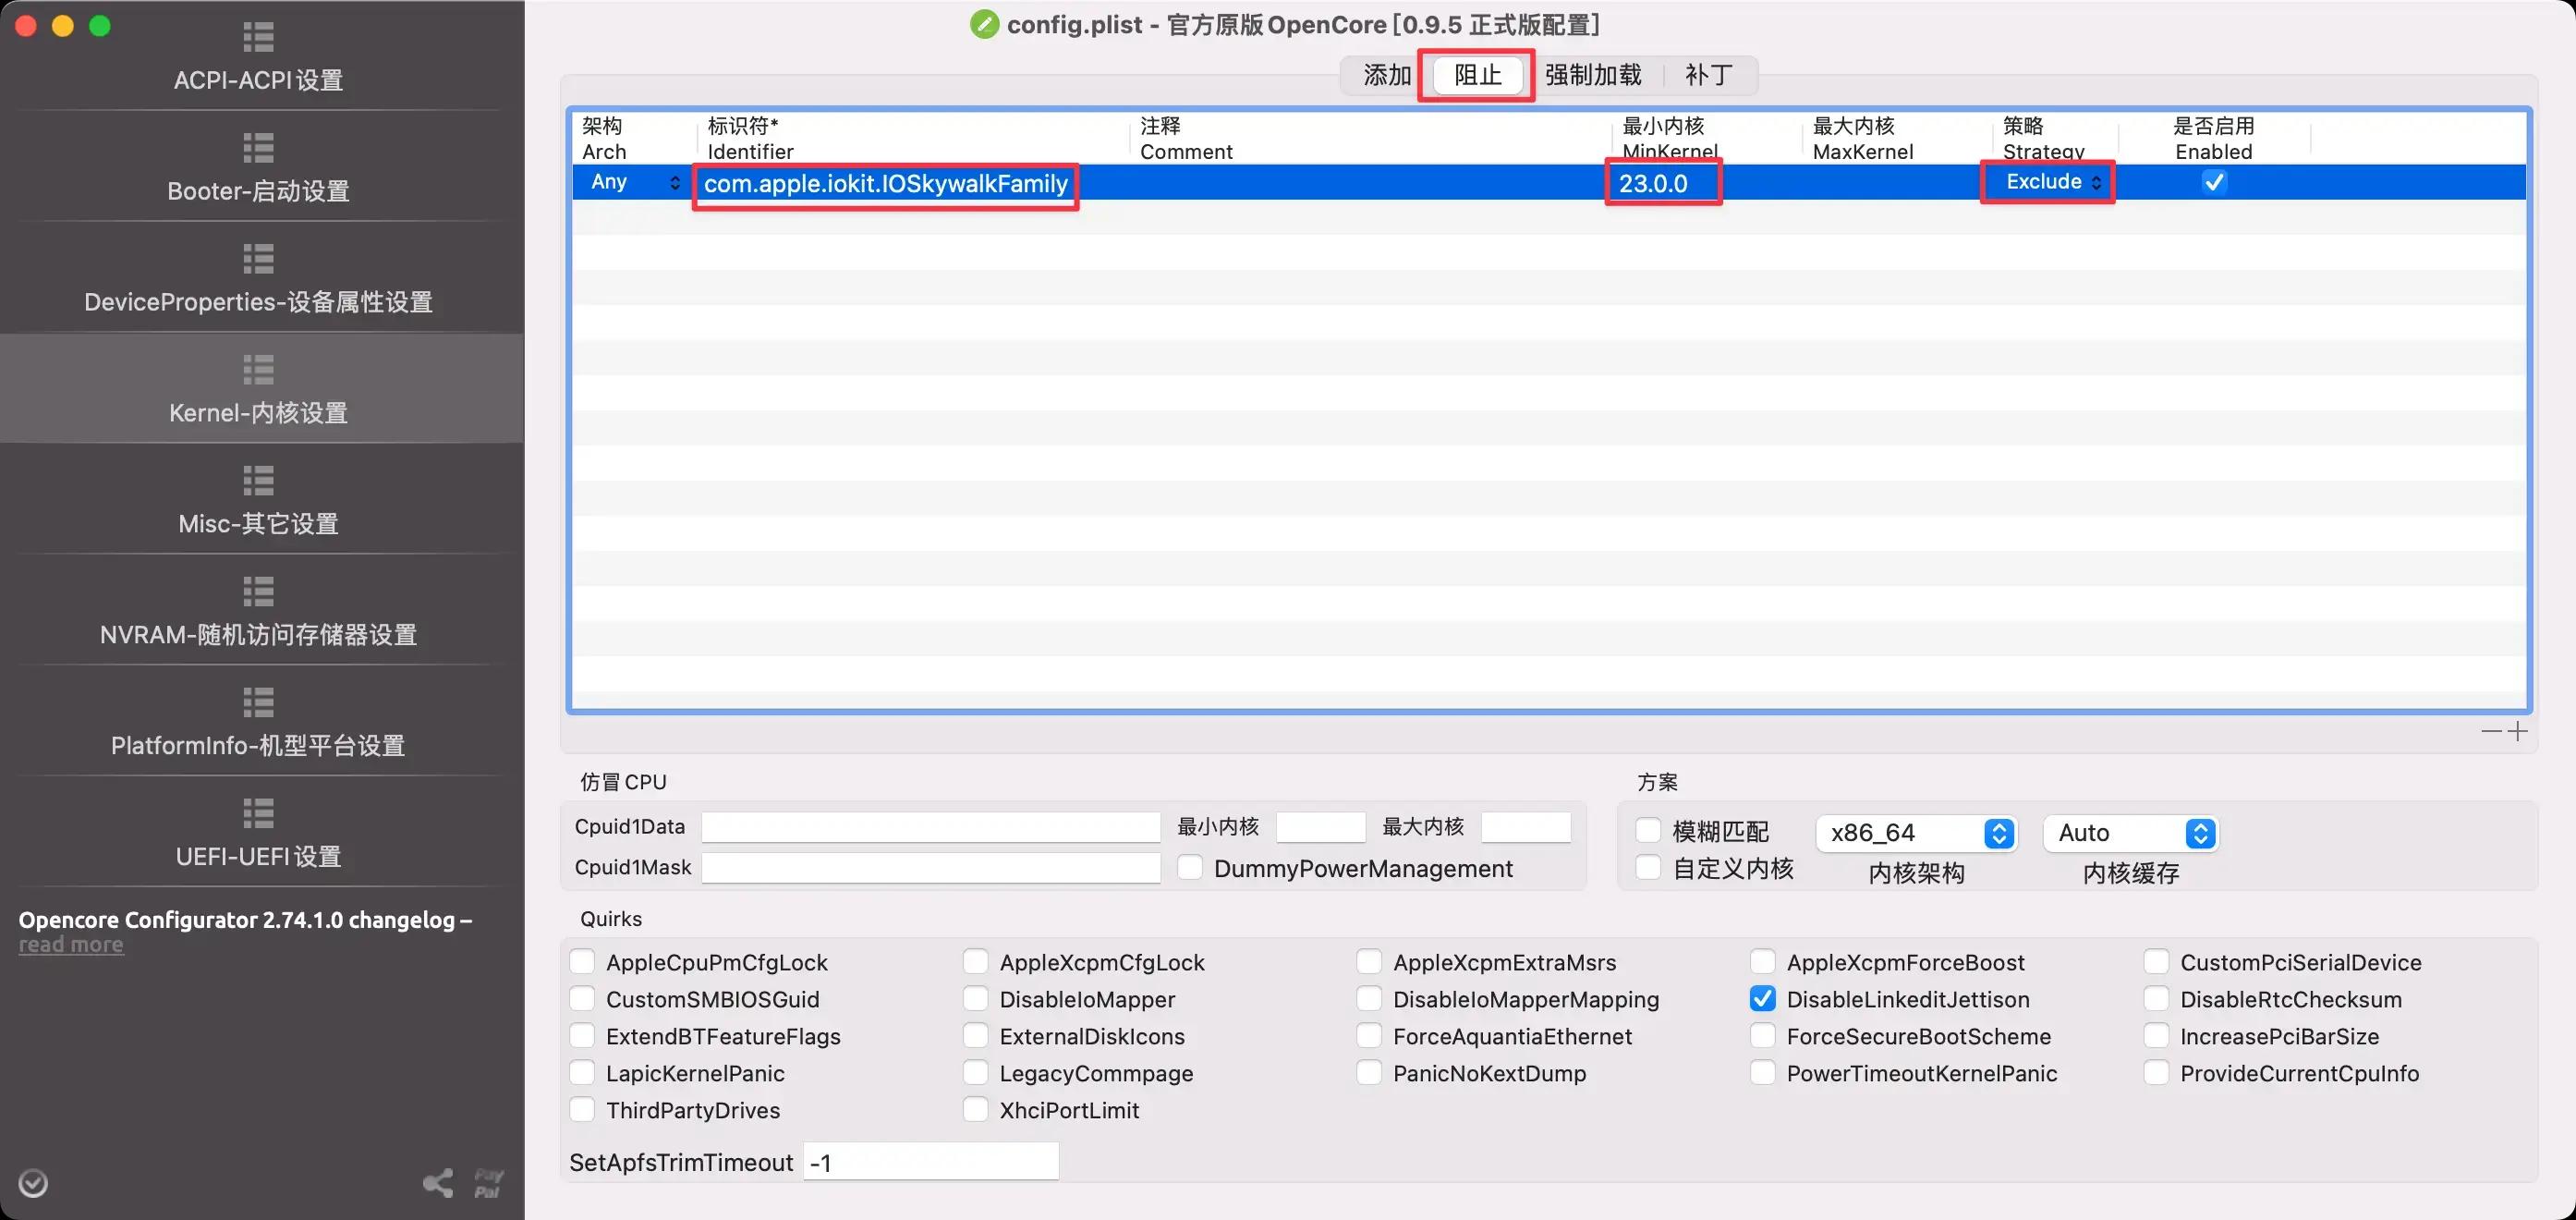Select the com.apple.iokit.IOSkywalkFamily identifier cell

point(886,184)
